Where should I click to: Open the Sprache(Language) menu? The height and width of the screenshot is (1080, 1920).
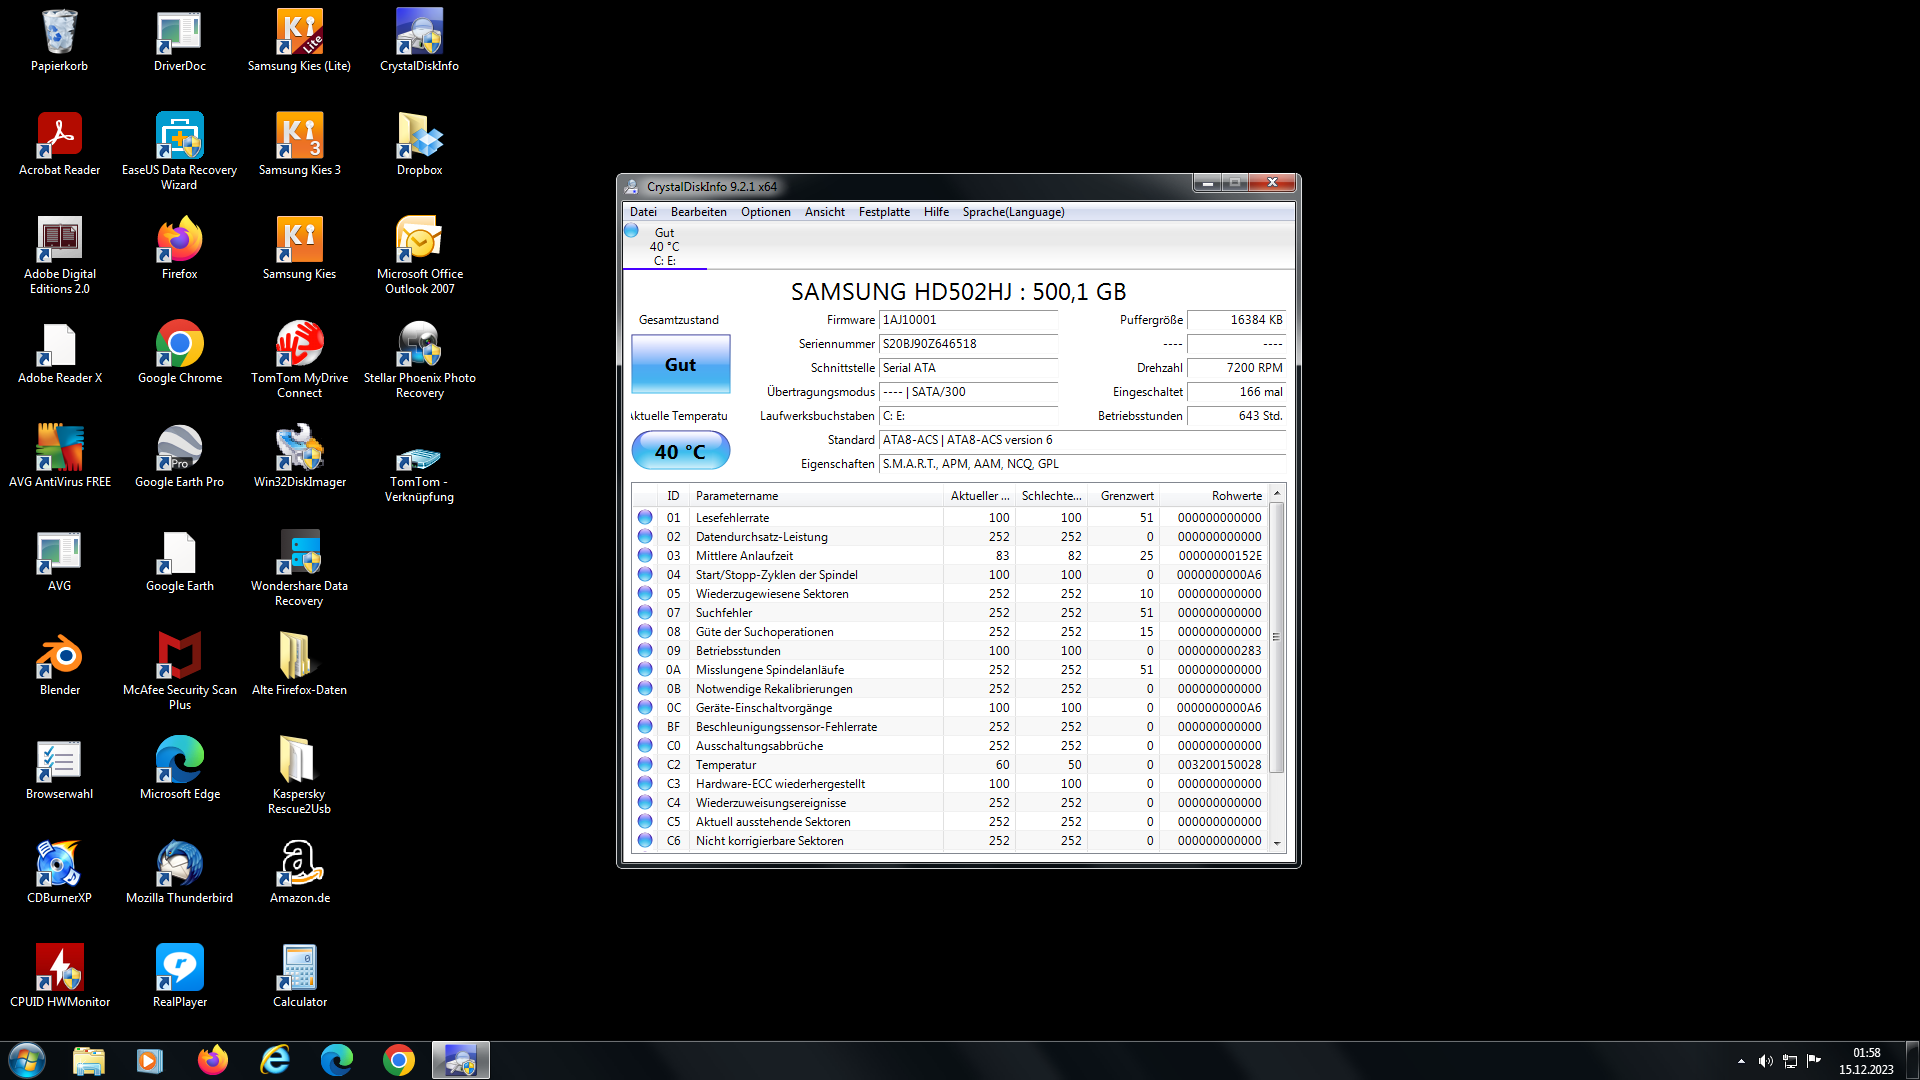[1013, 212]
